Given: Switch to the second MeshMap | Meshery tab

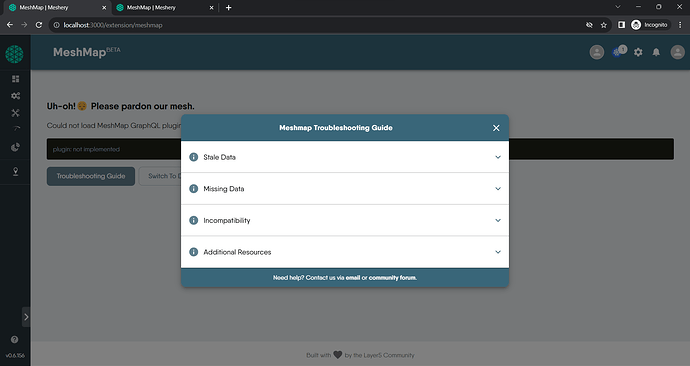Looking at the screenshot, I should click(164, 7).
